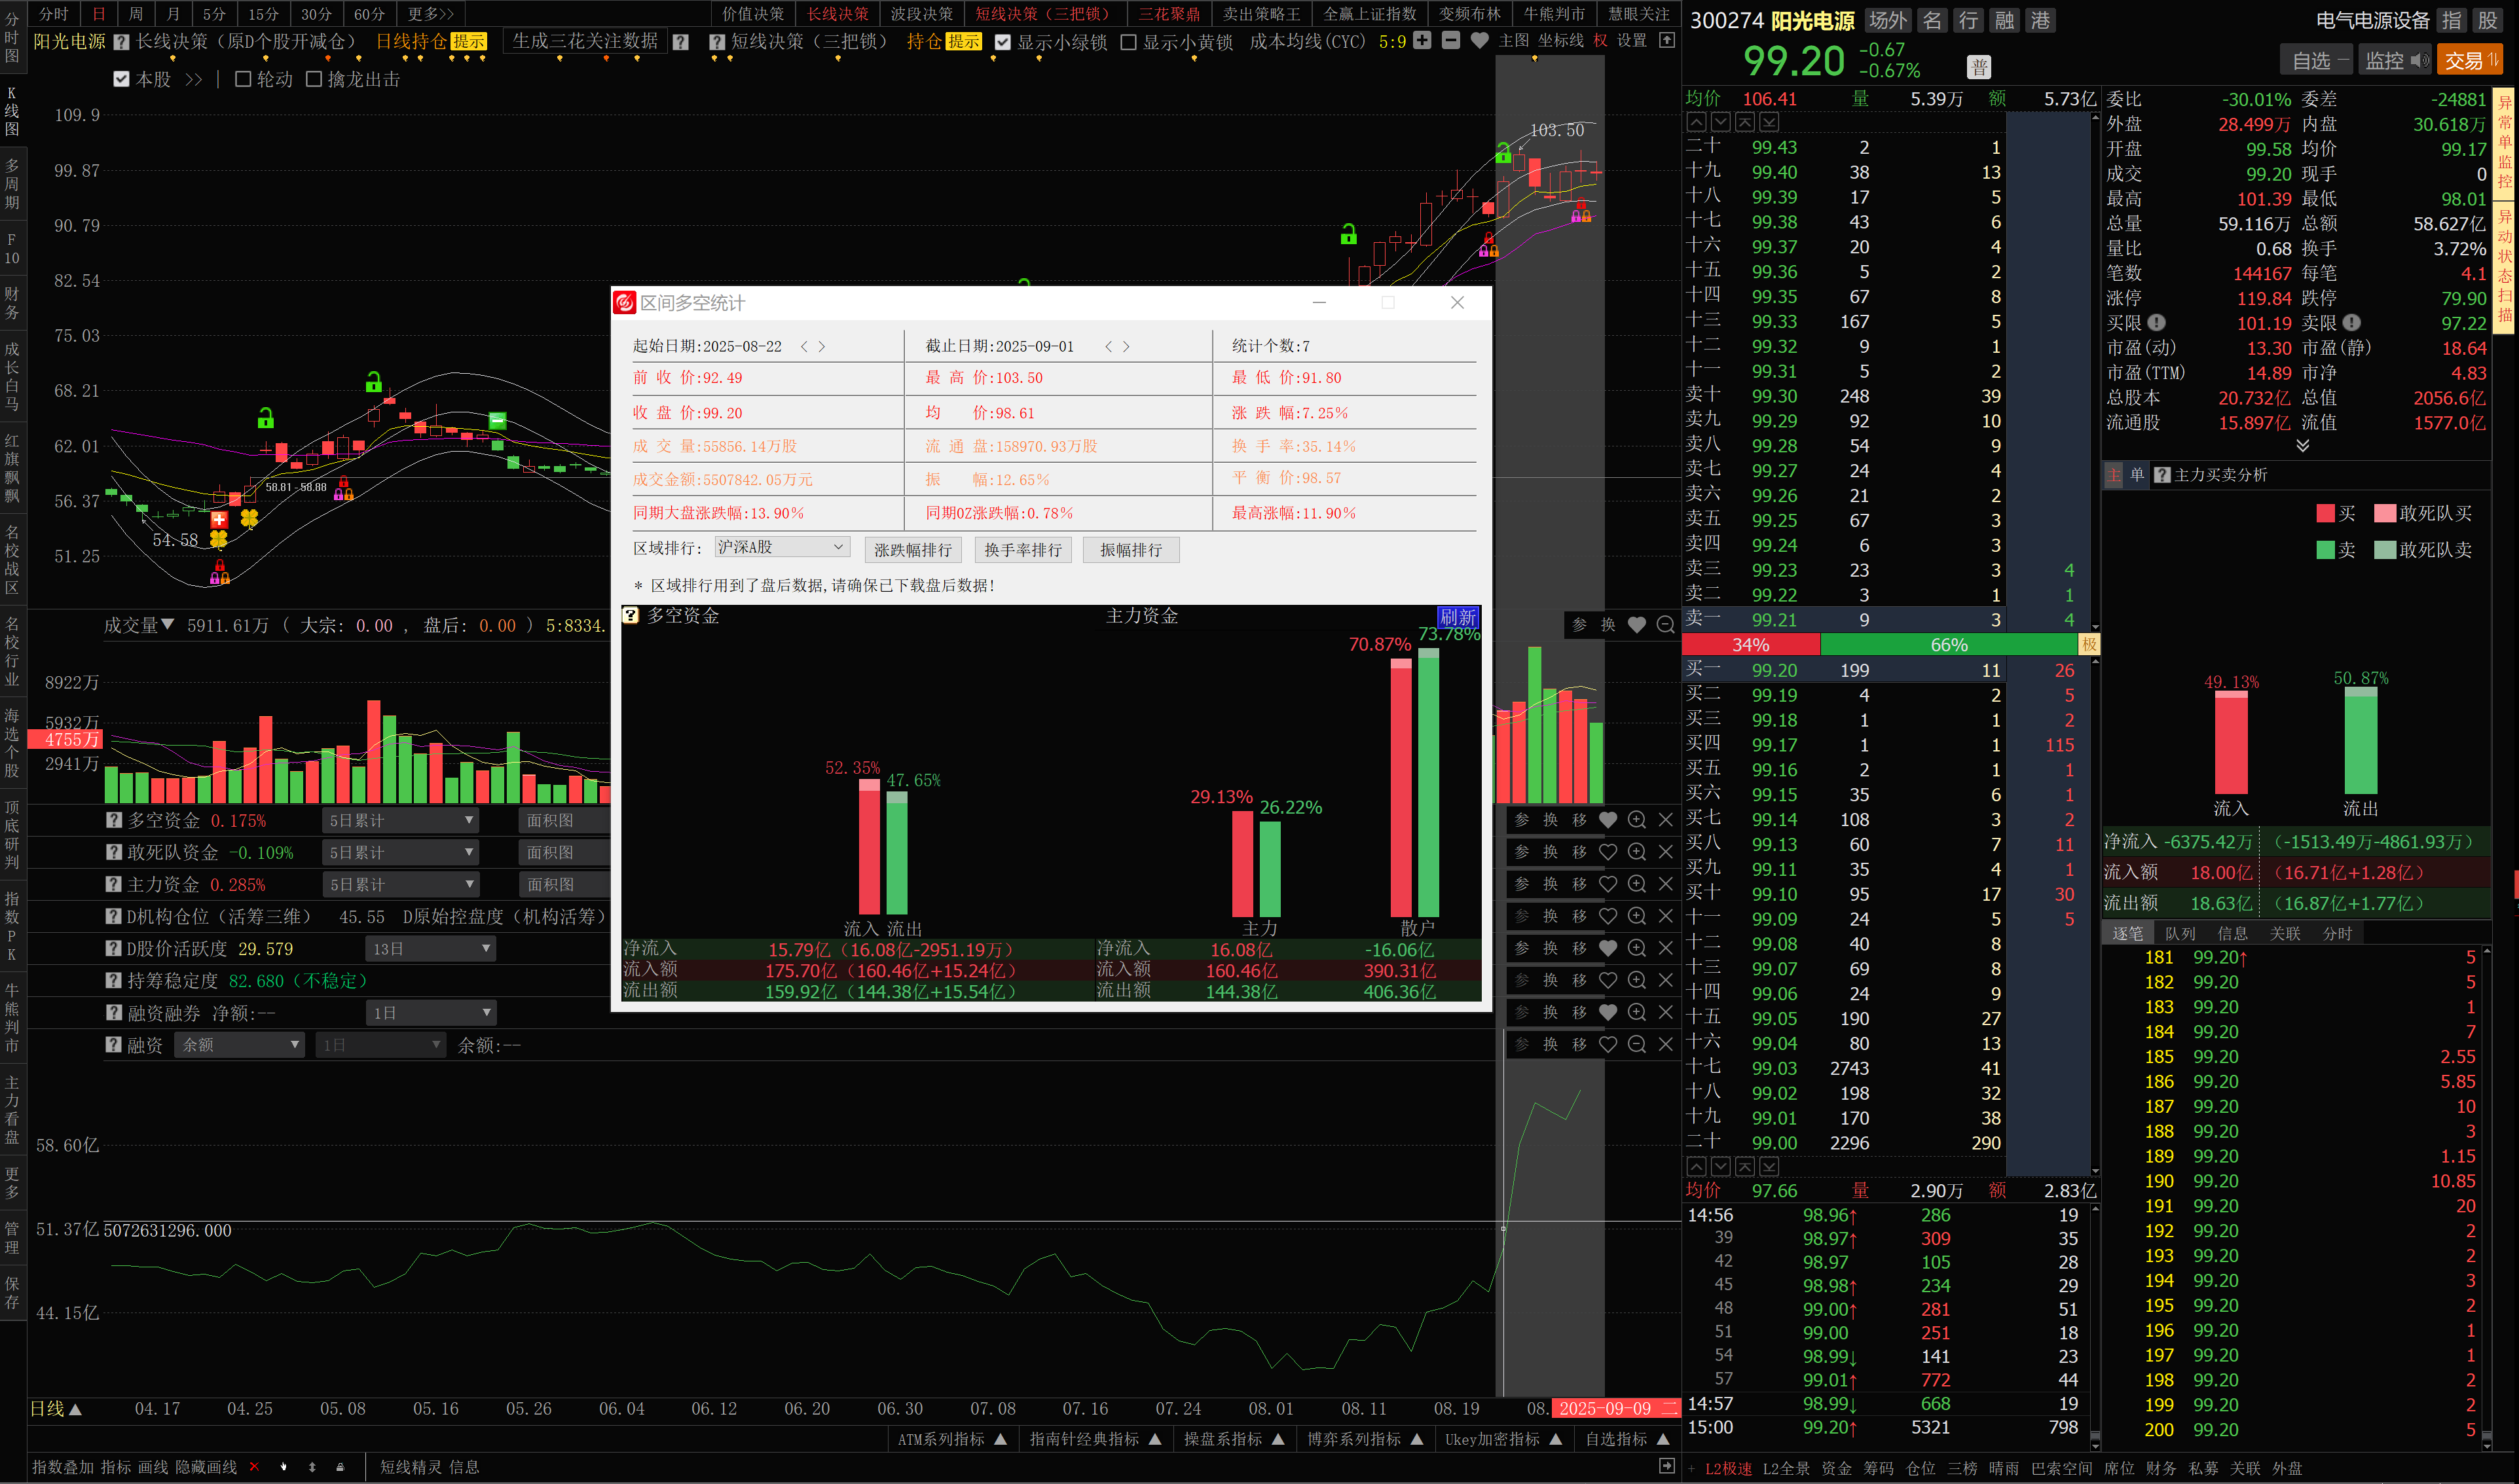Viewport: 2519px width, 1484px height.
Task: Zoom out the 融资 indicator row
Action: pos(1637,1044)
